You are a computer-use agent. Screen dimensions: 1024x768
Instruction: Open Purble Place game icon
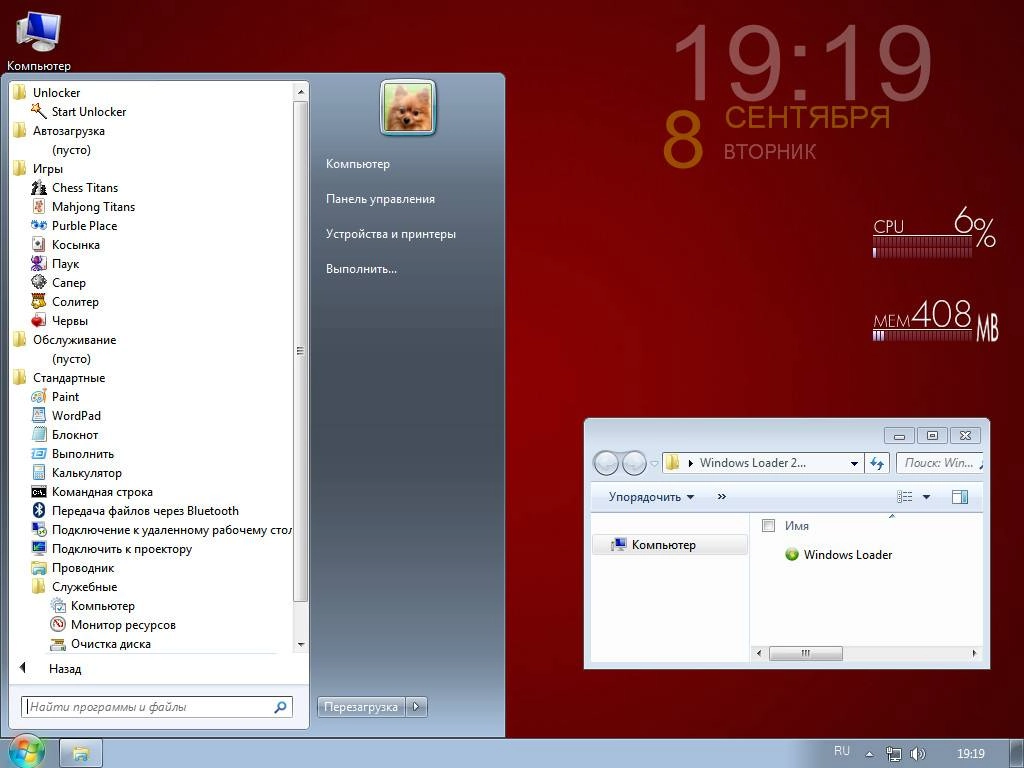point(39,226)
